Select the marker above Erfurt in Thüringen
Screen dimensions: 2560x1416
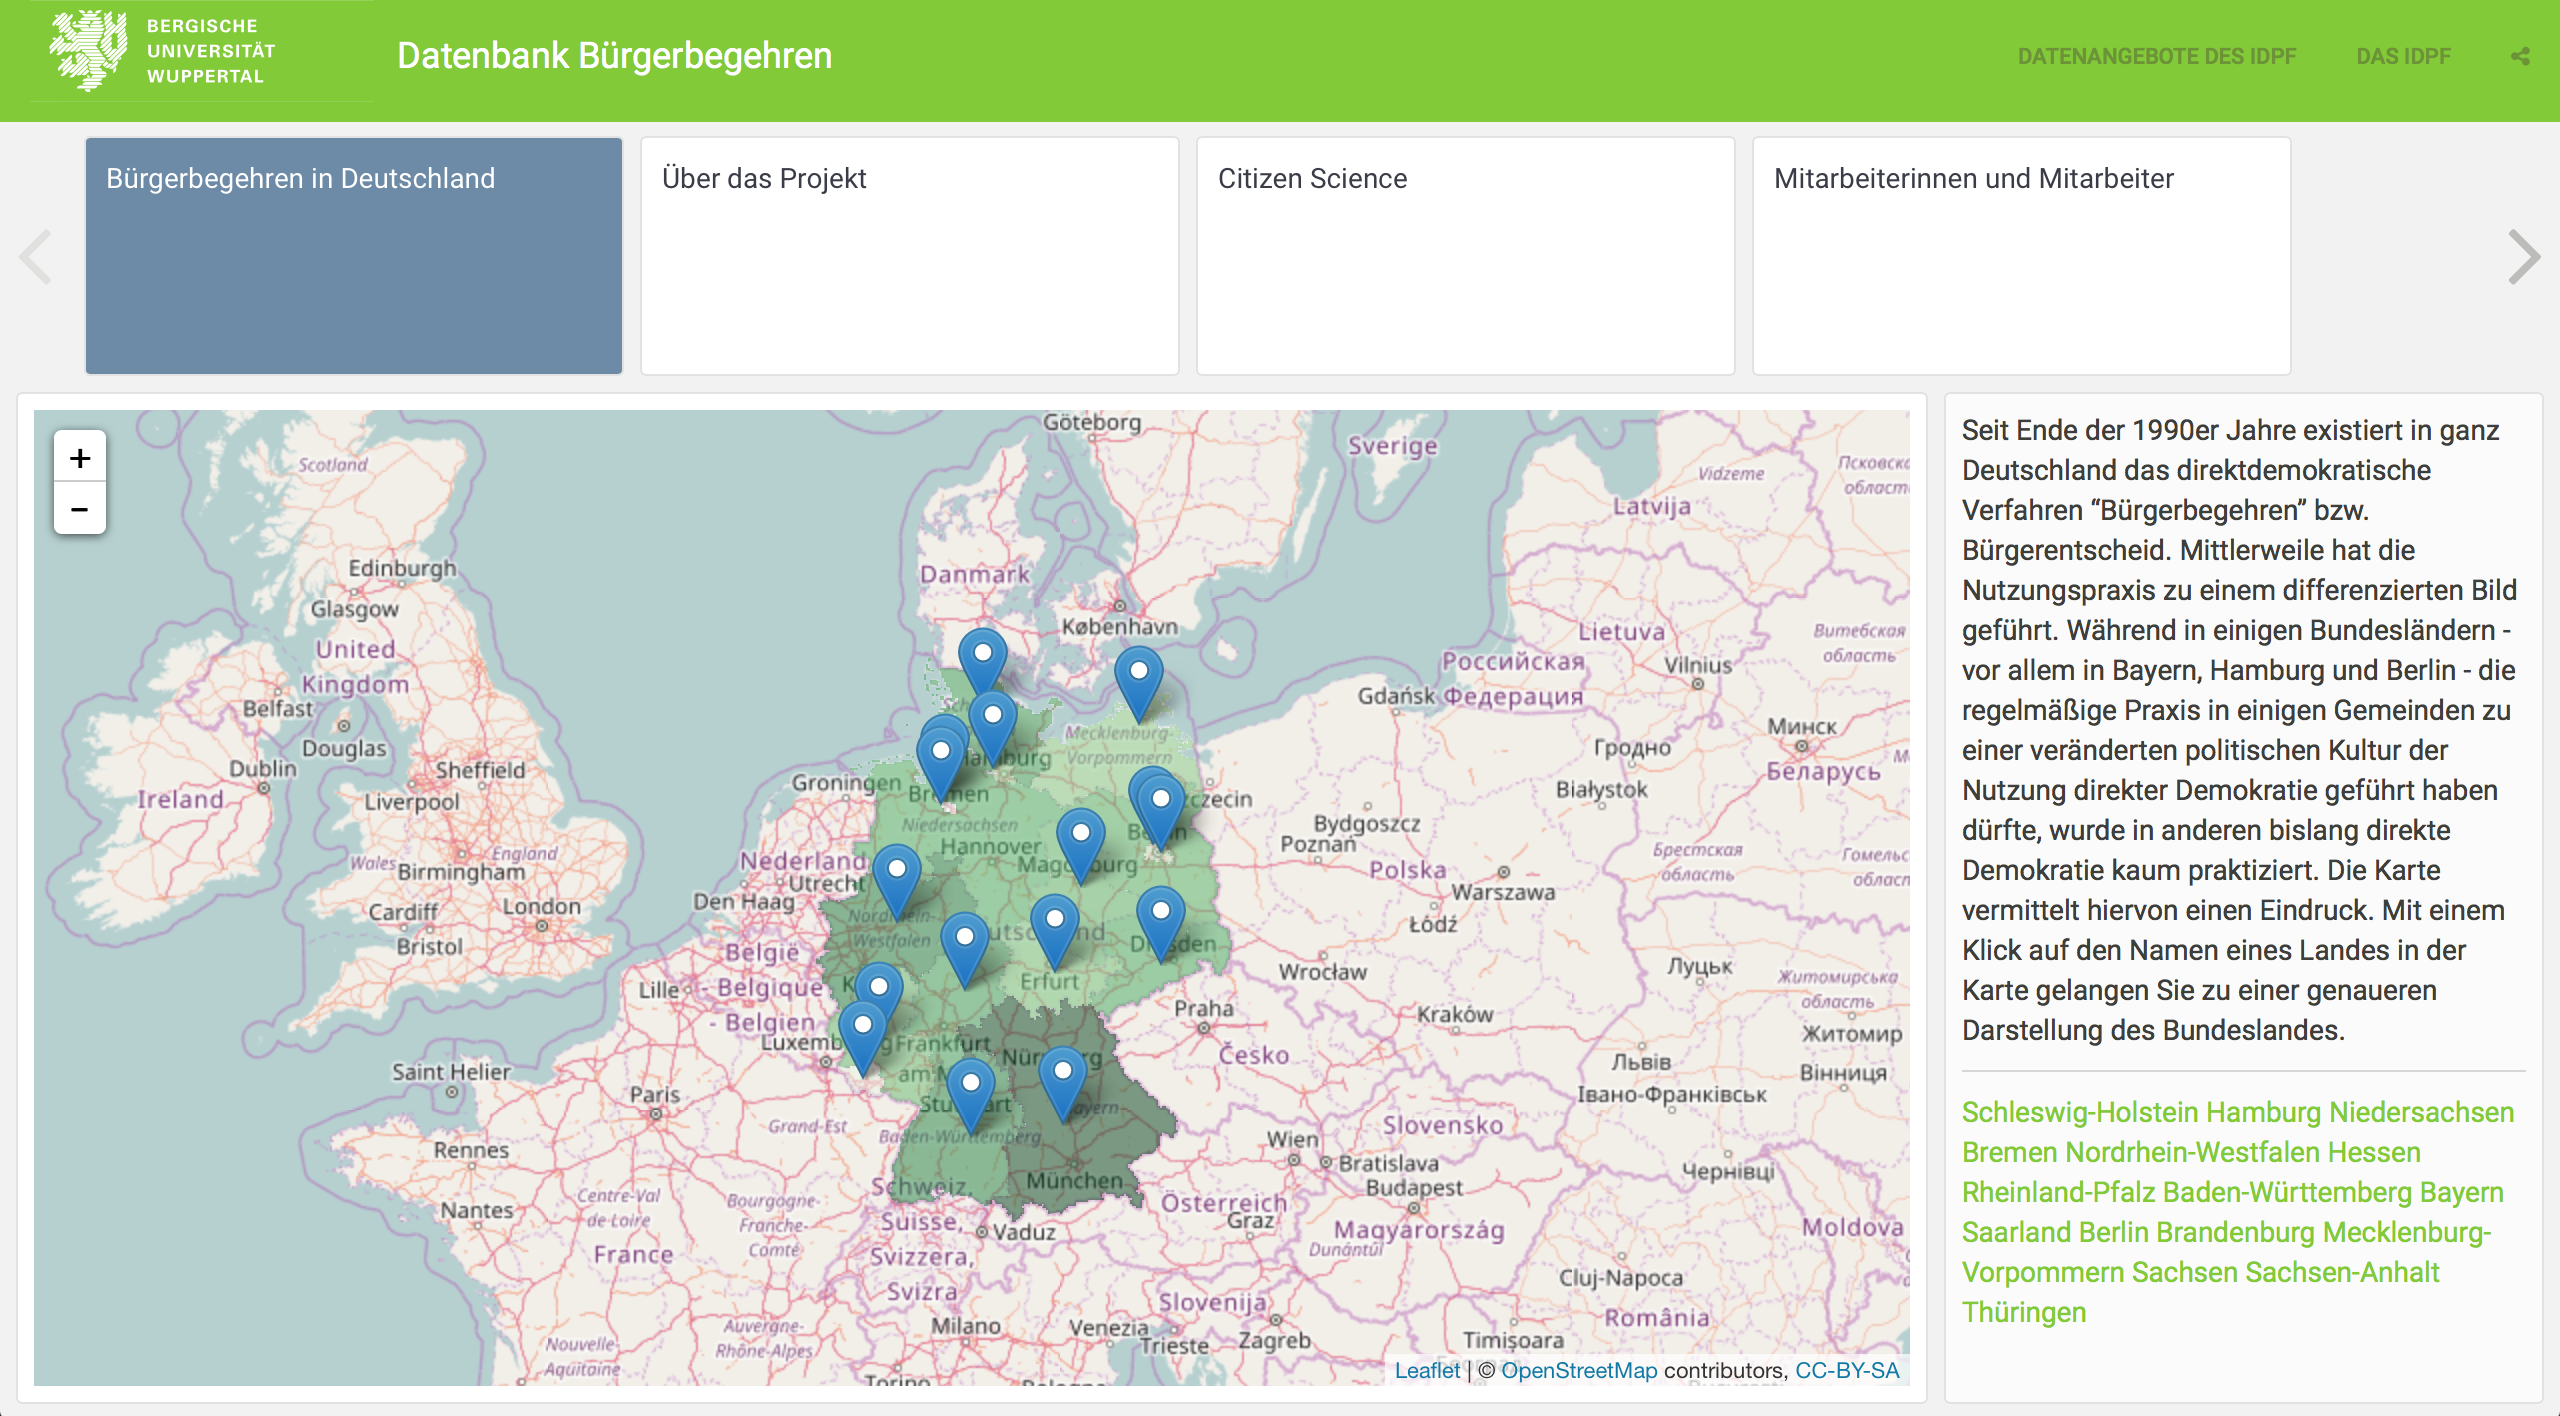[1055, 930]
